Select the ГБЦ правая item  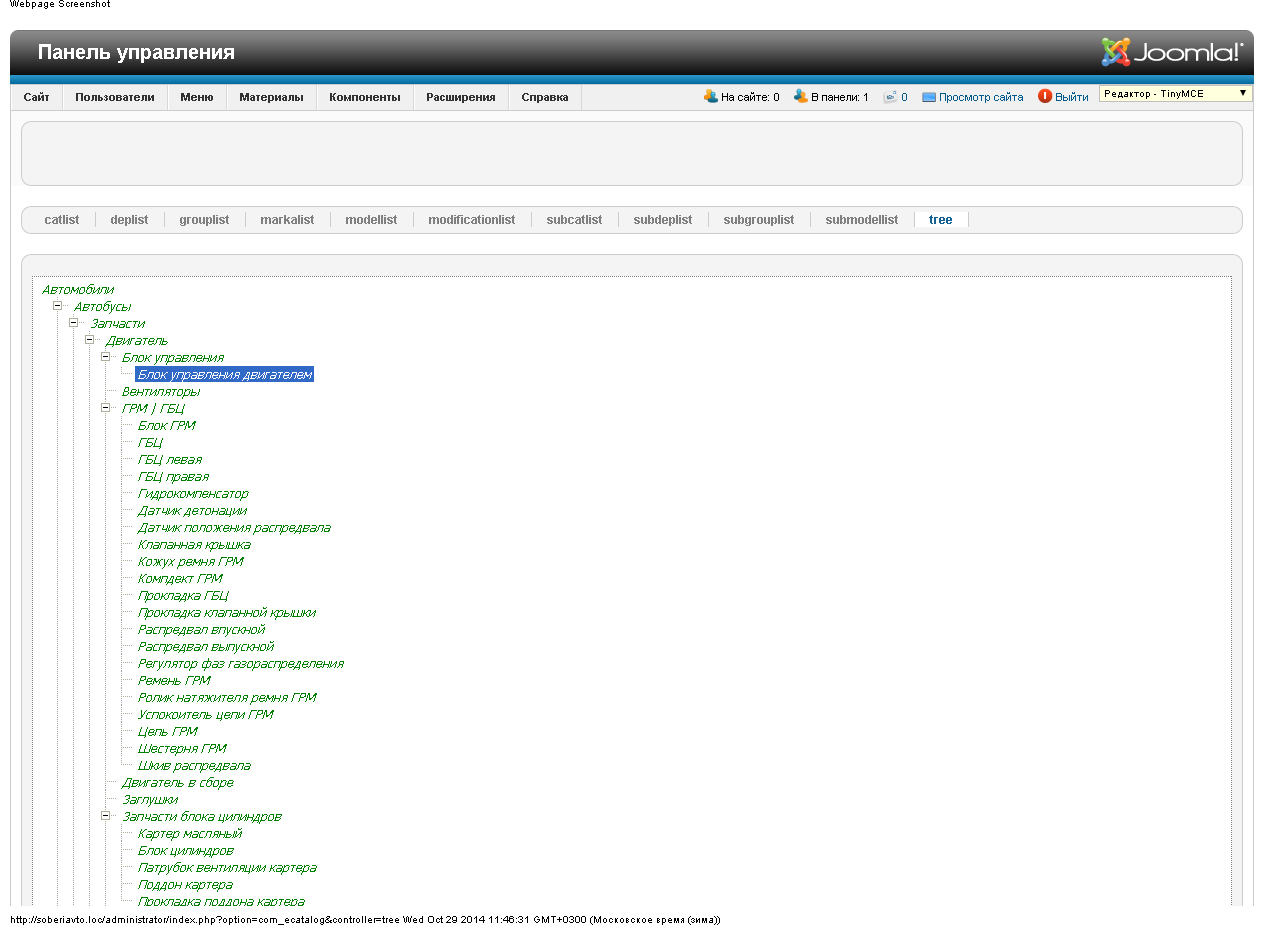(173, 476)
